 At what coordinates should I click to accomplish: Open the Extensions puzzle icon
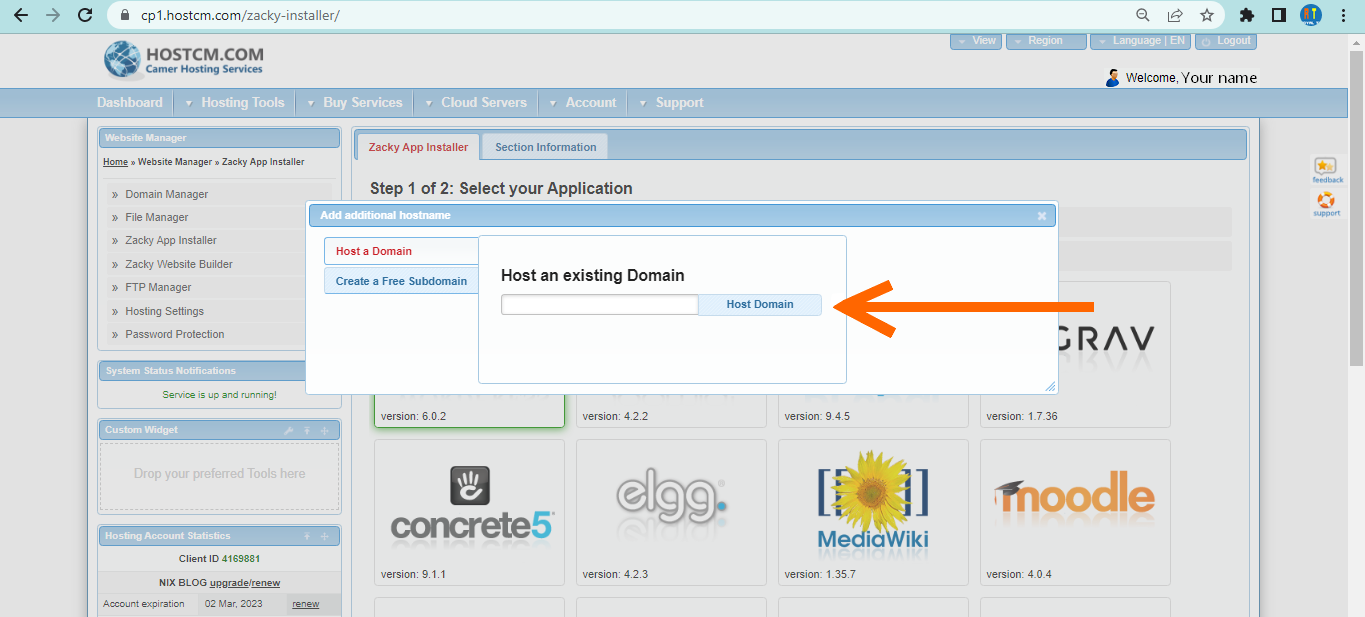(x=1247, y=15)
